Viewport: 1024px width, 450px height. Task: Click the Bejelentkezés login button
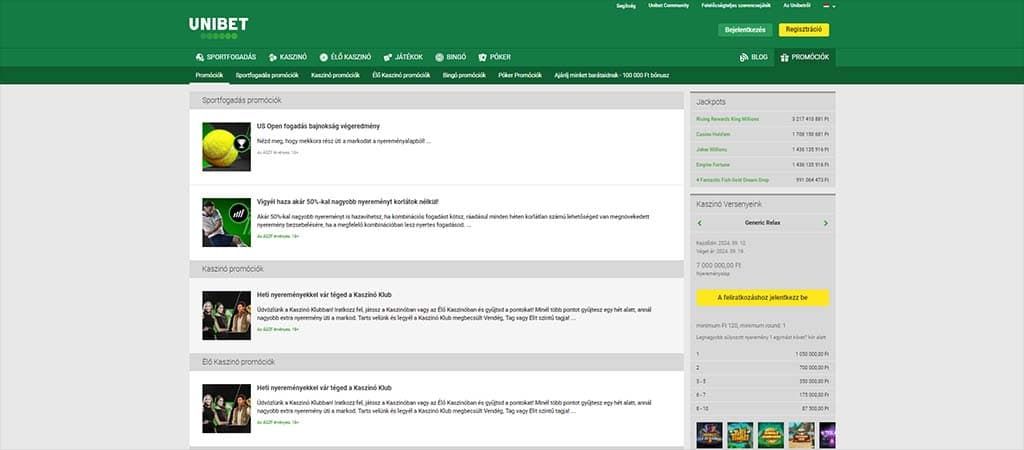(745, 30)
